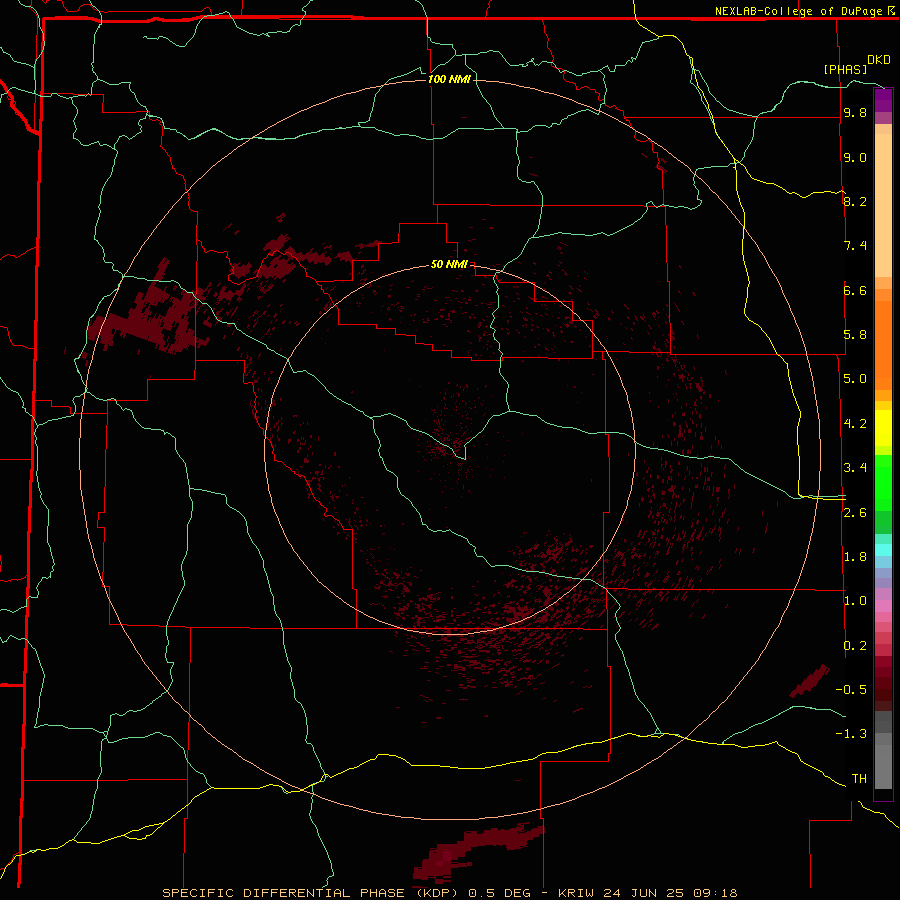Click the 100 NMI range ring label
The width and height of the screenshot is (900, 900).
pos(449,79)
